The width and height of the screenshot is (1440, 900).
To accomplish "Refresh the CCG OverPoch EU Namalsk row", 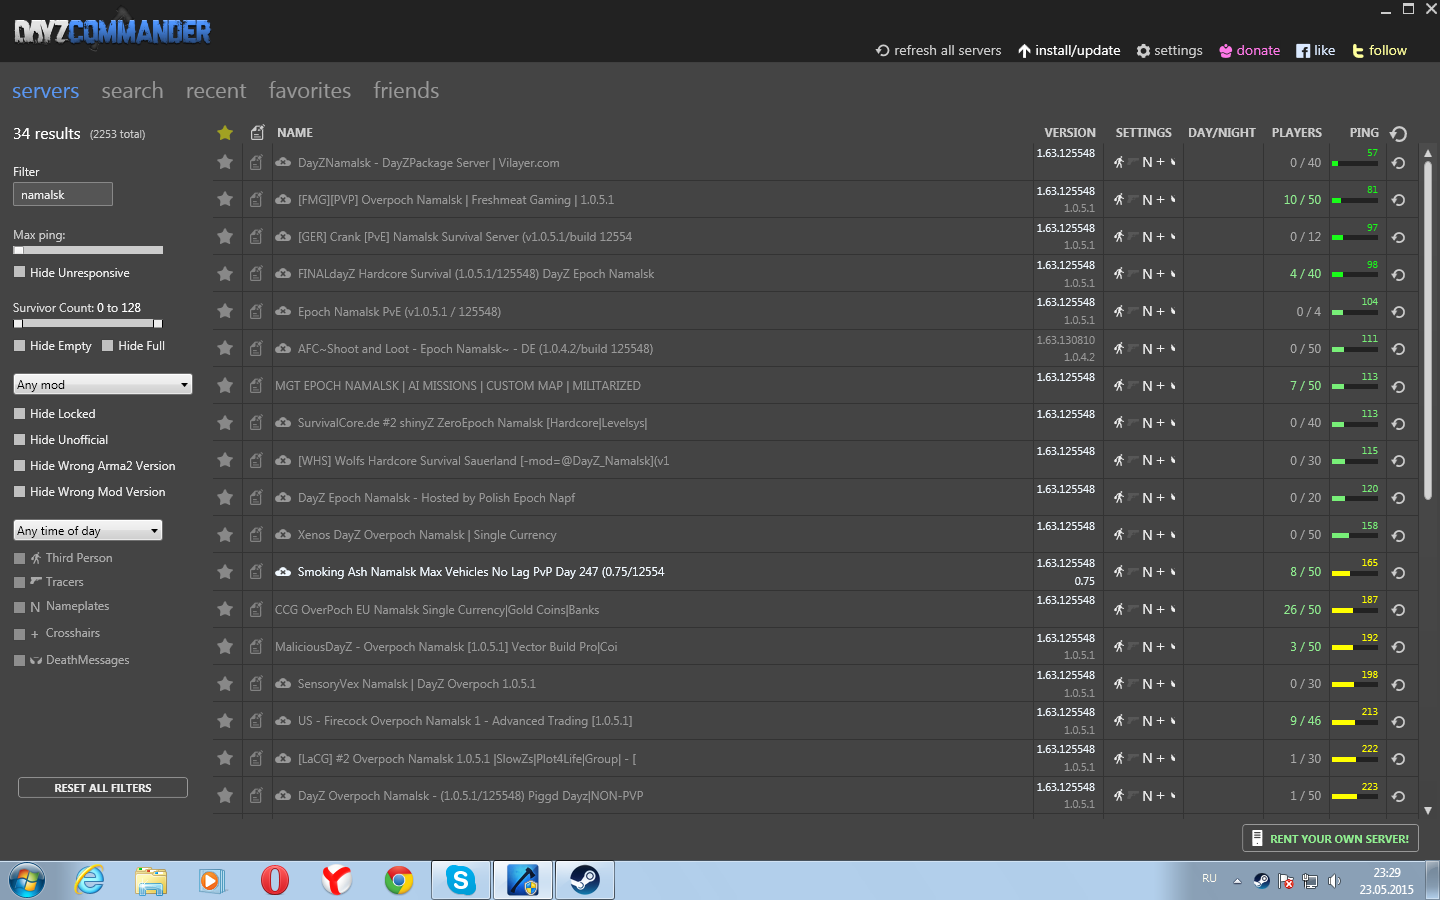I will (1399, 610).
